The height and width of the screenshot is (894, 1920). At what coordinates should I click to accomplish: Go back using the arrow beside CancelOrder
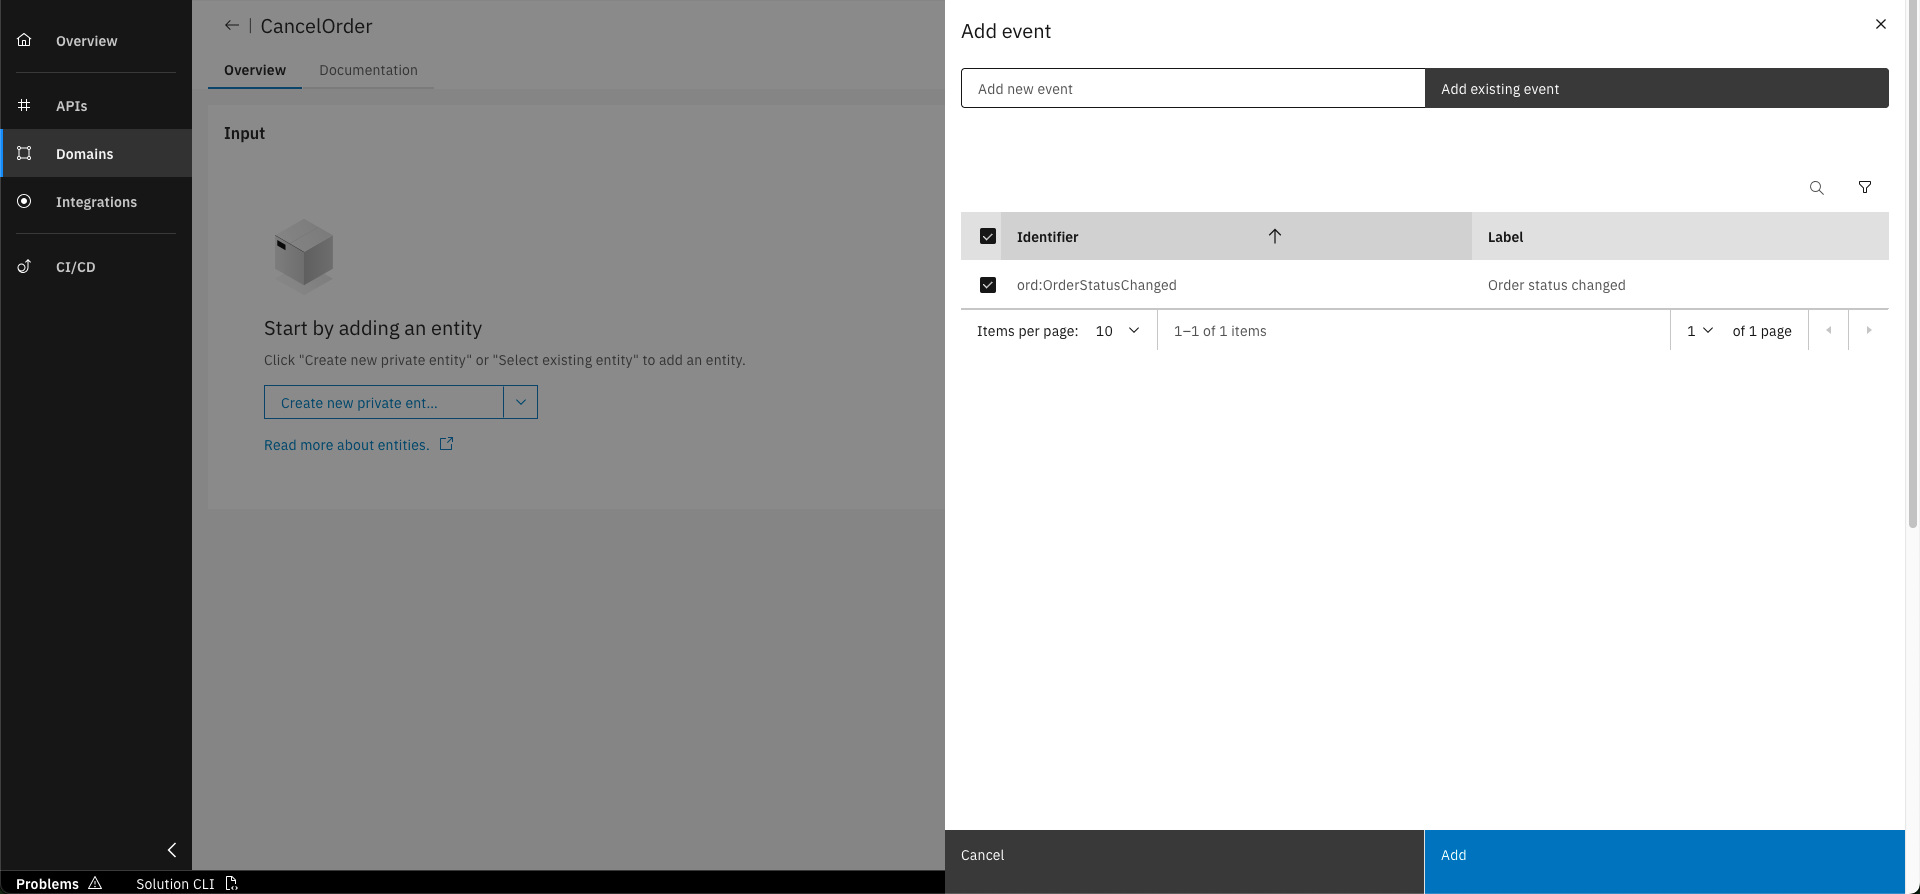(x=232, y=26)
